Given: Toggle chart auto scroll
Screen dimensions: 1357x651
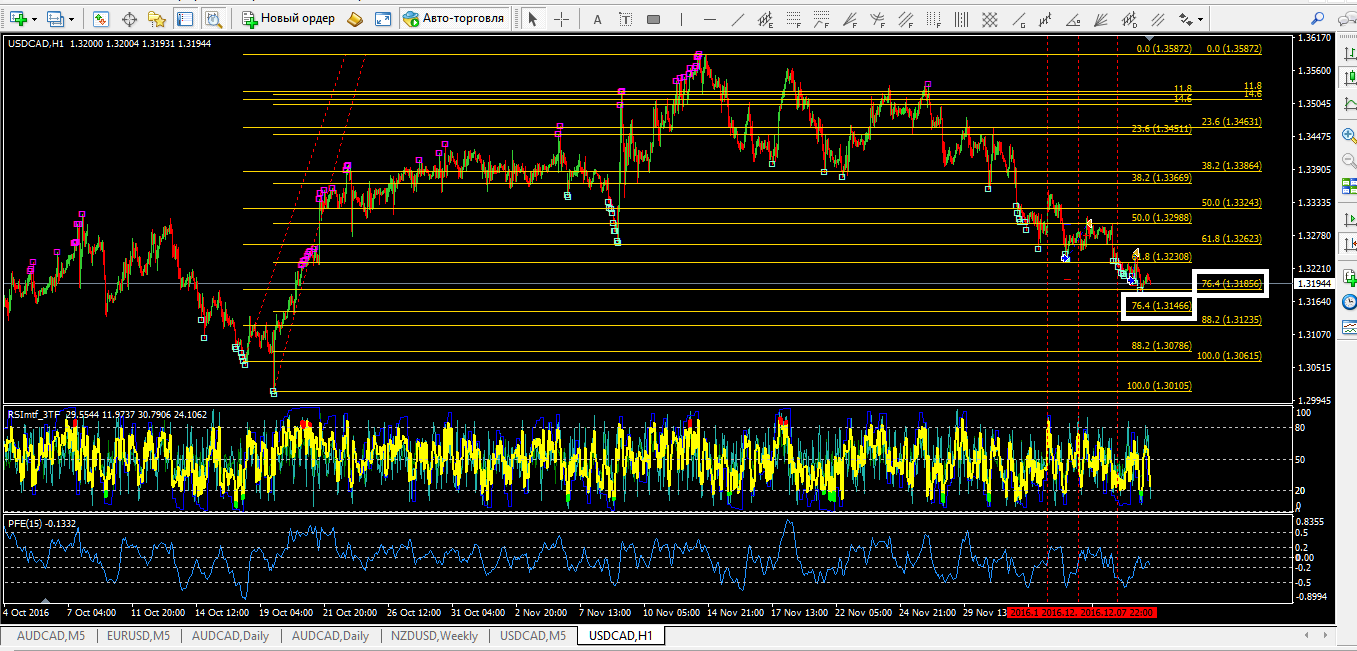Looking at the screenshot, I should point(1348,218).
